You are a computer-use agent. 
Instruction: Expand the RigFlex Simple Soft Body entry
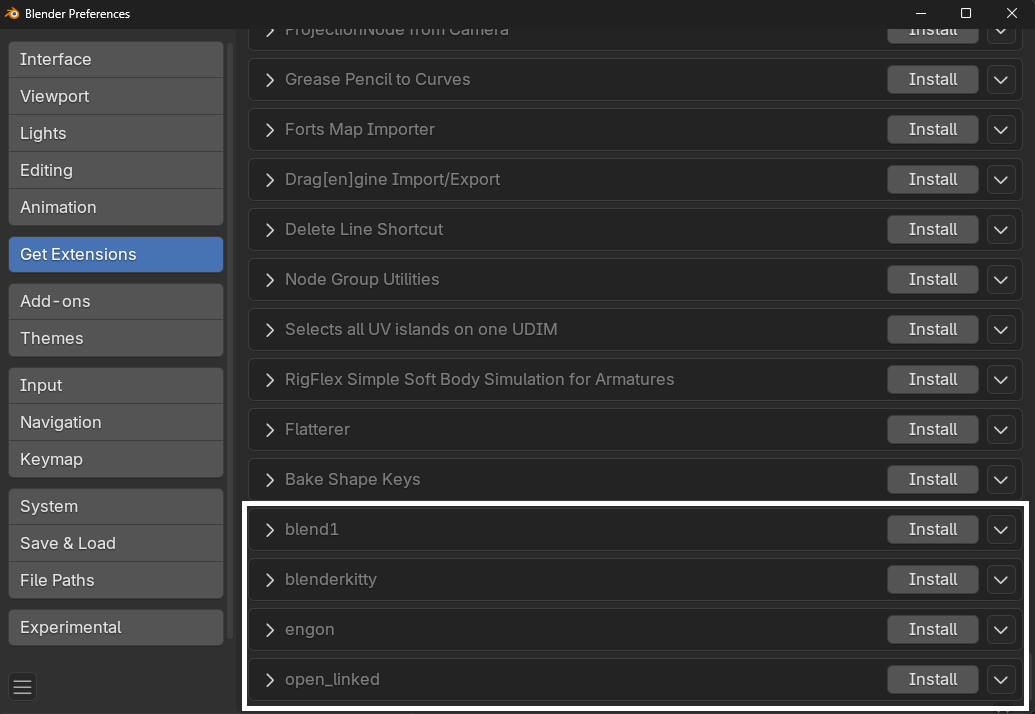(268, 379)
